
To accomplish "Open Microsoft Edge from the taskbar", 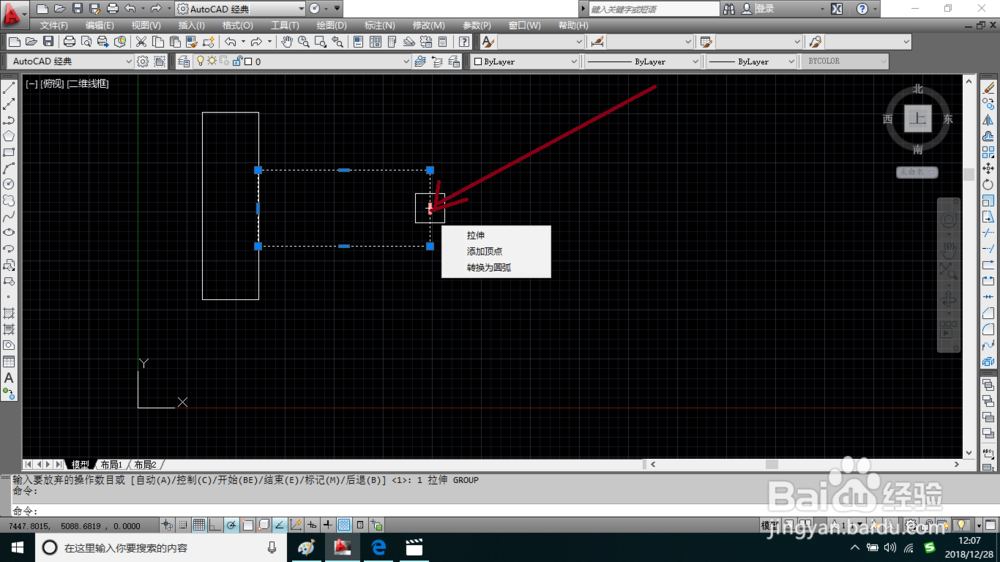I will [379, 547].
